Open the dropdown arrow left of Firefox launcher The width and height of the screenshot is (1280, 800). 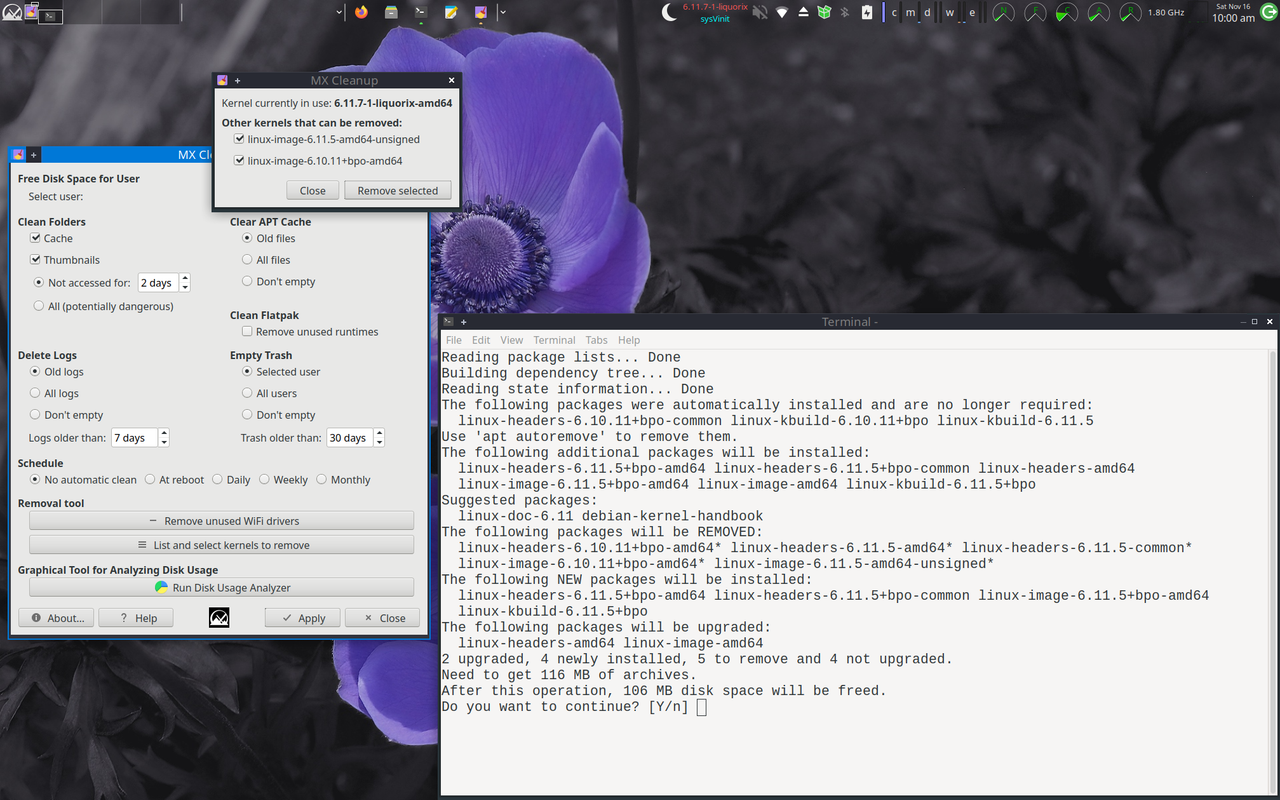(x=339, y=12)
